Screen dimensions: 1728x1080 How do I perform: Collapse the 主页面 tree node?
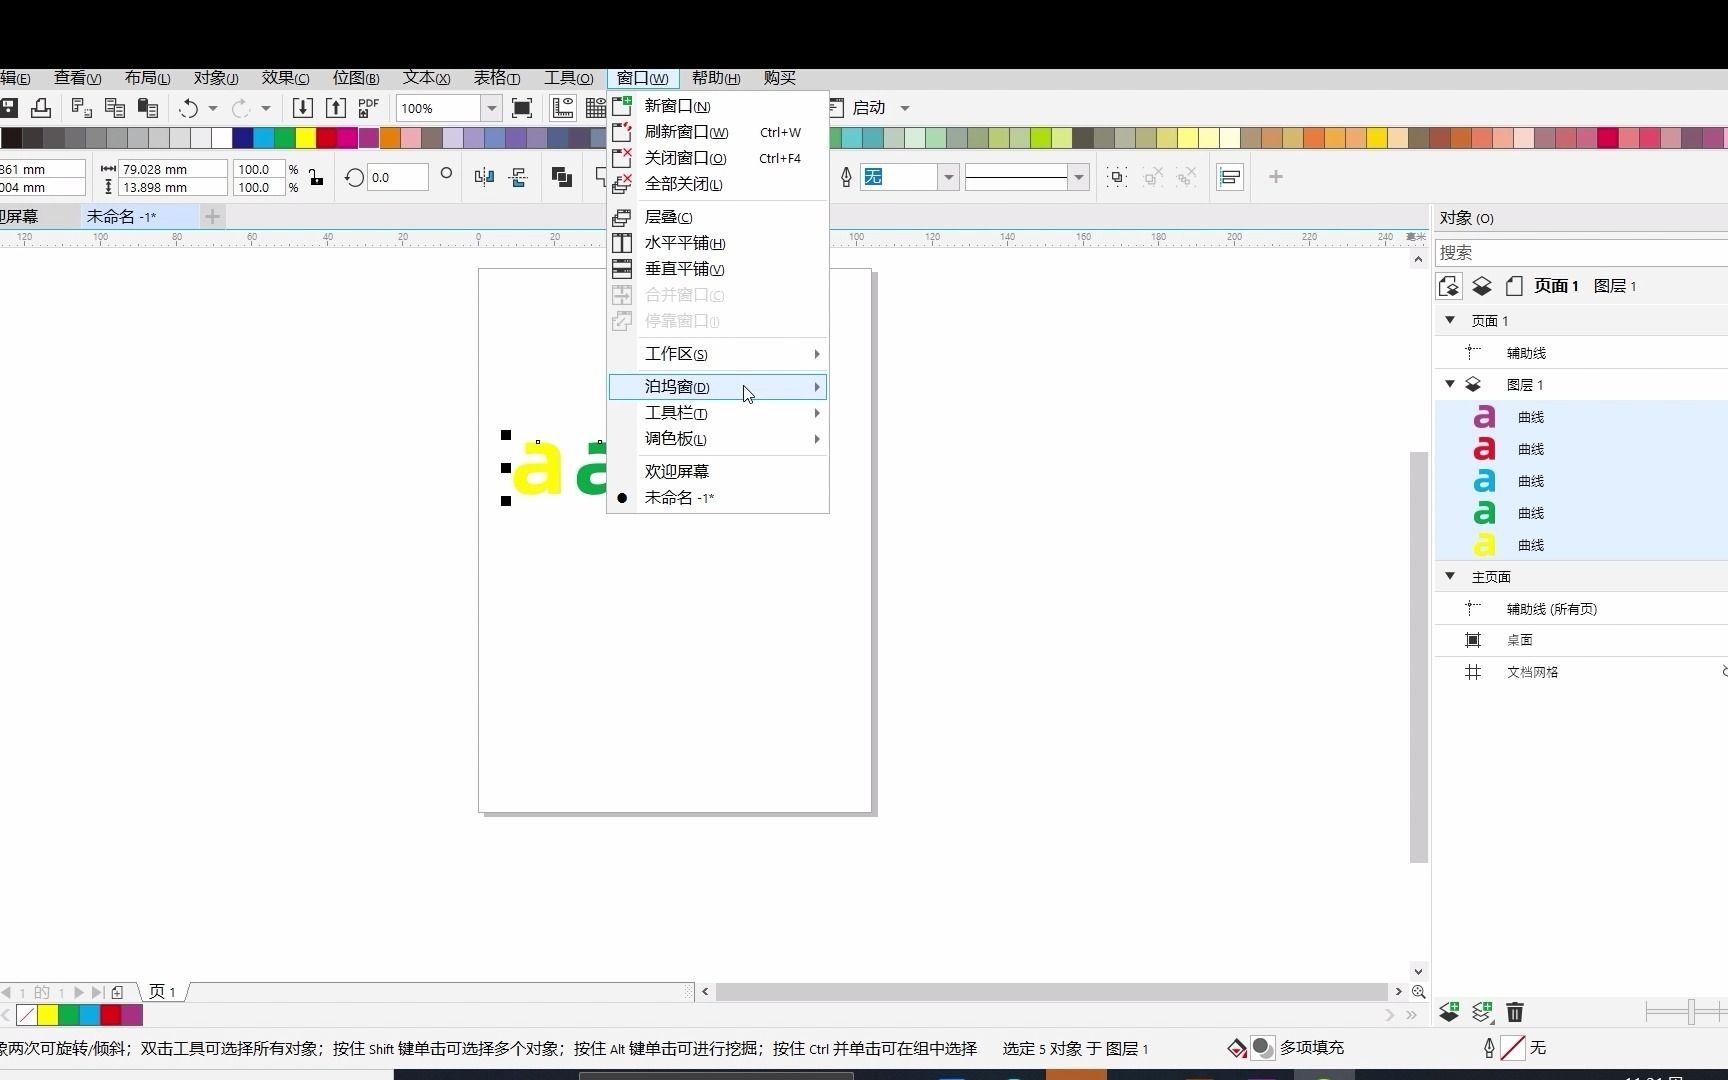click(1450, 576)
